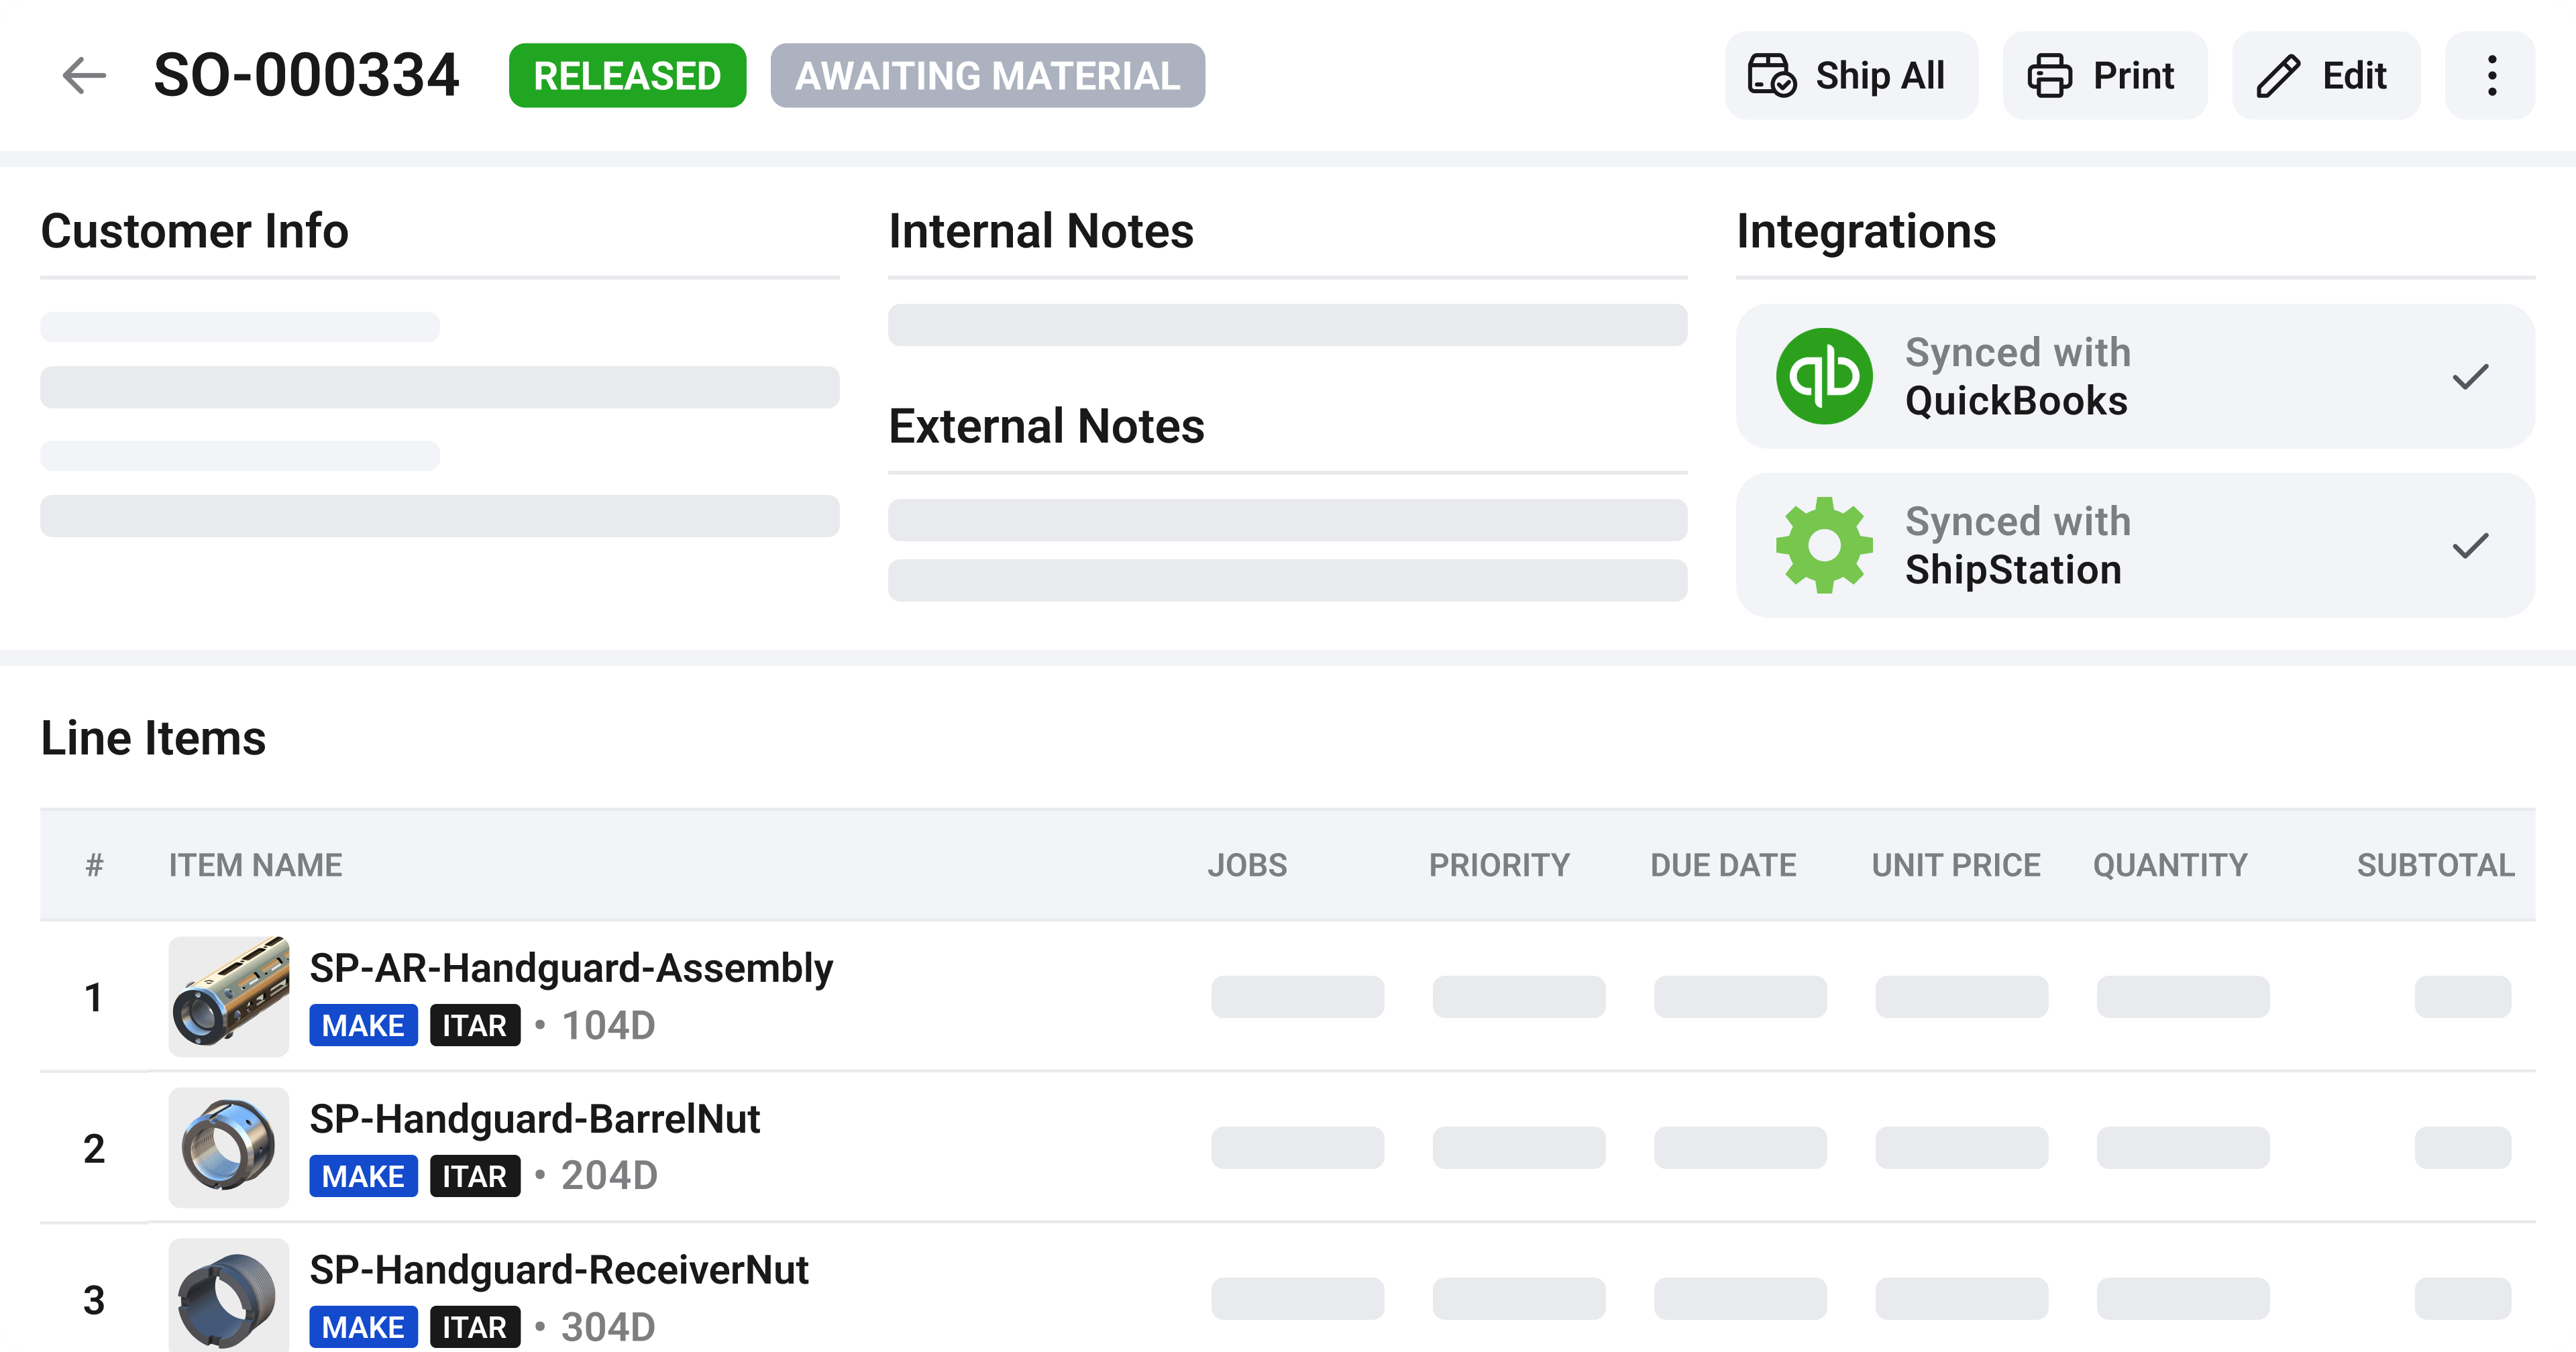Viewport: 2576px width, 1352px height.
Task: Click the back arrow icon
Action: 84,76
